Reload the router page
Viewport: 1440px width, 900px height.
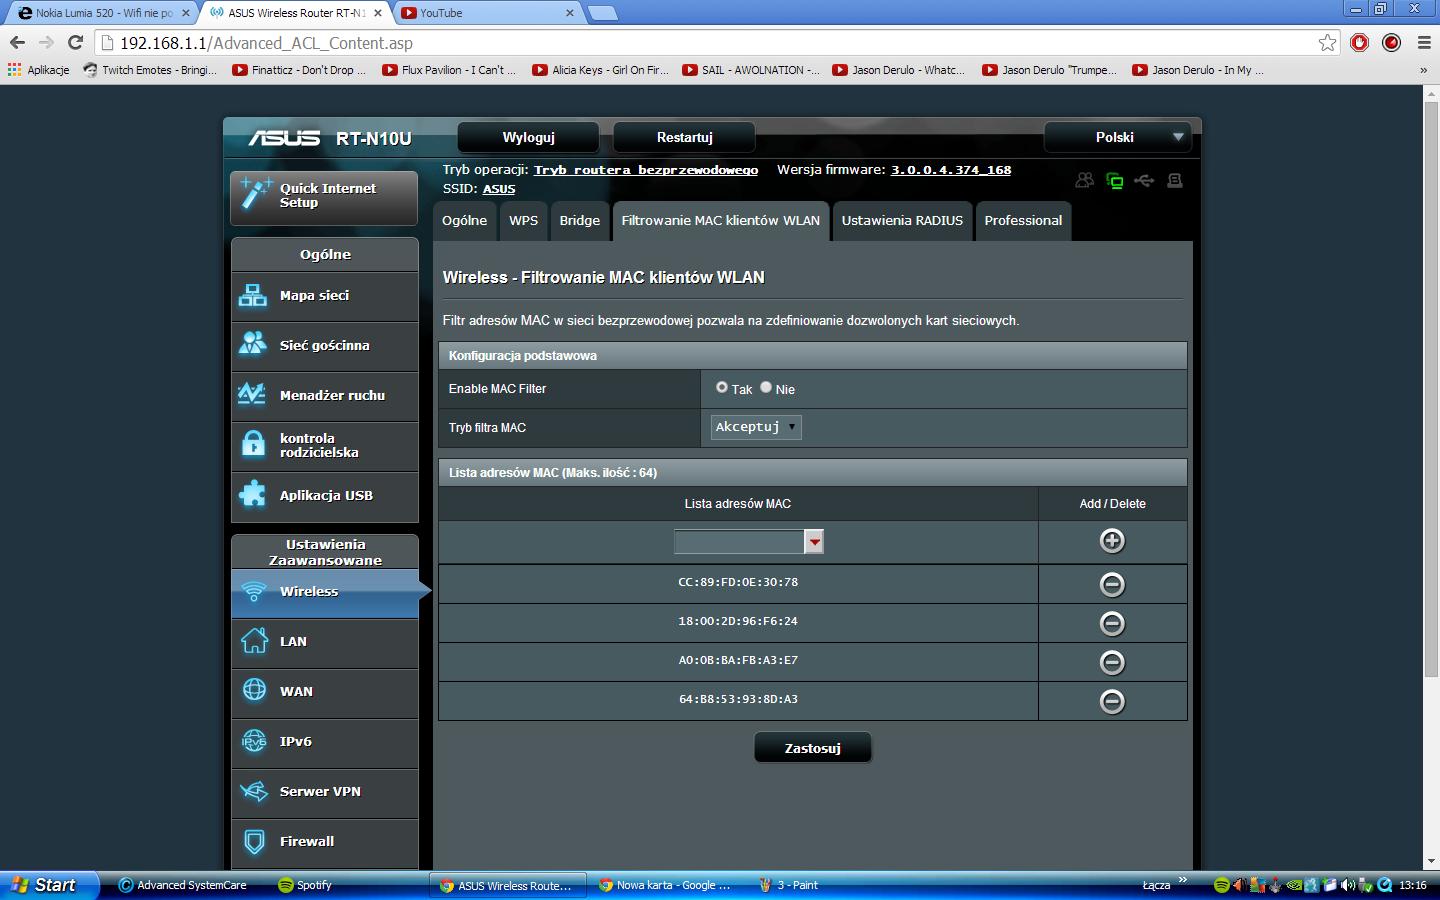(75, 42)
